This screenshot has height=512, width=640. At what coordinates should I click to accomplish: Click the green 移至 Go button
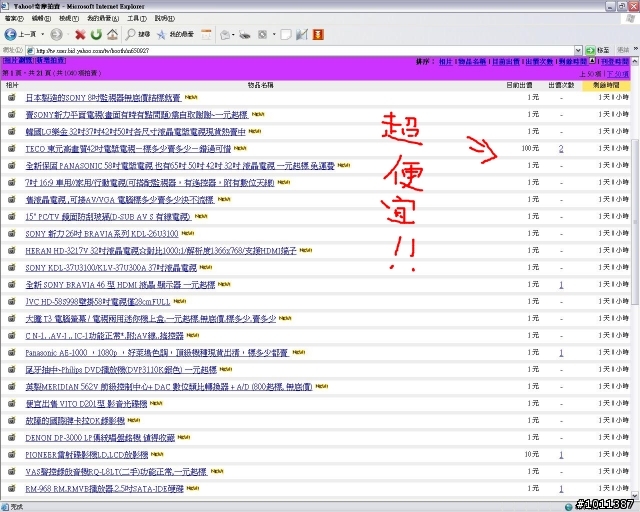tap(598, 50)
